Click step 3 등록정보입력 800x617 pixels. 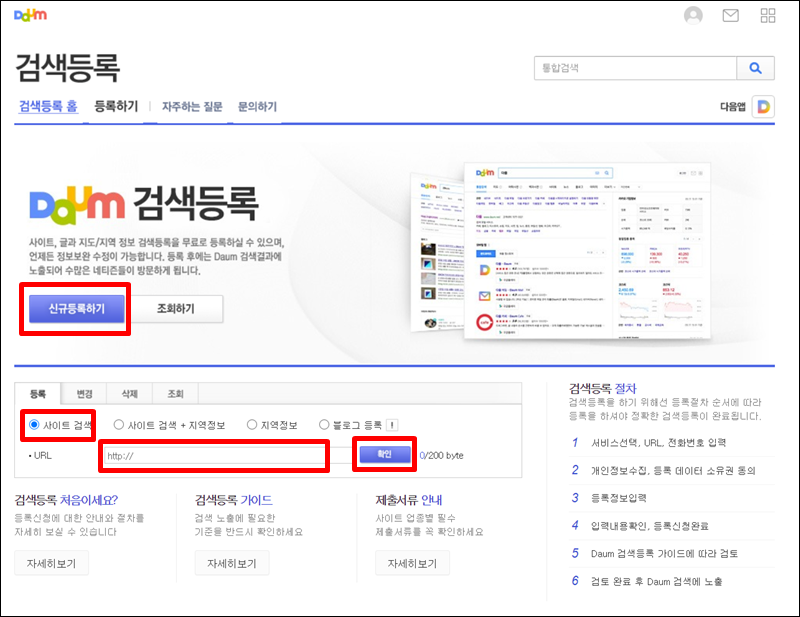coord(618,498)
